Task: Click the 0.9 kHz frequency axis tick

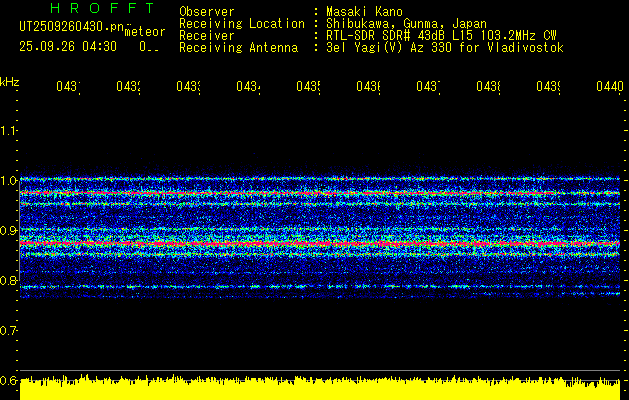Action: 10,230
